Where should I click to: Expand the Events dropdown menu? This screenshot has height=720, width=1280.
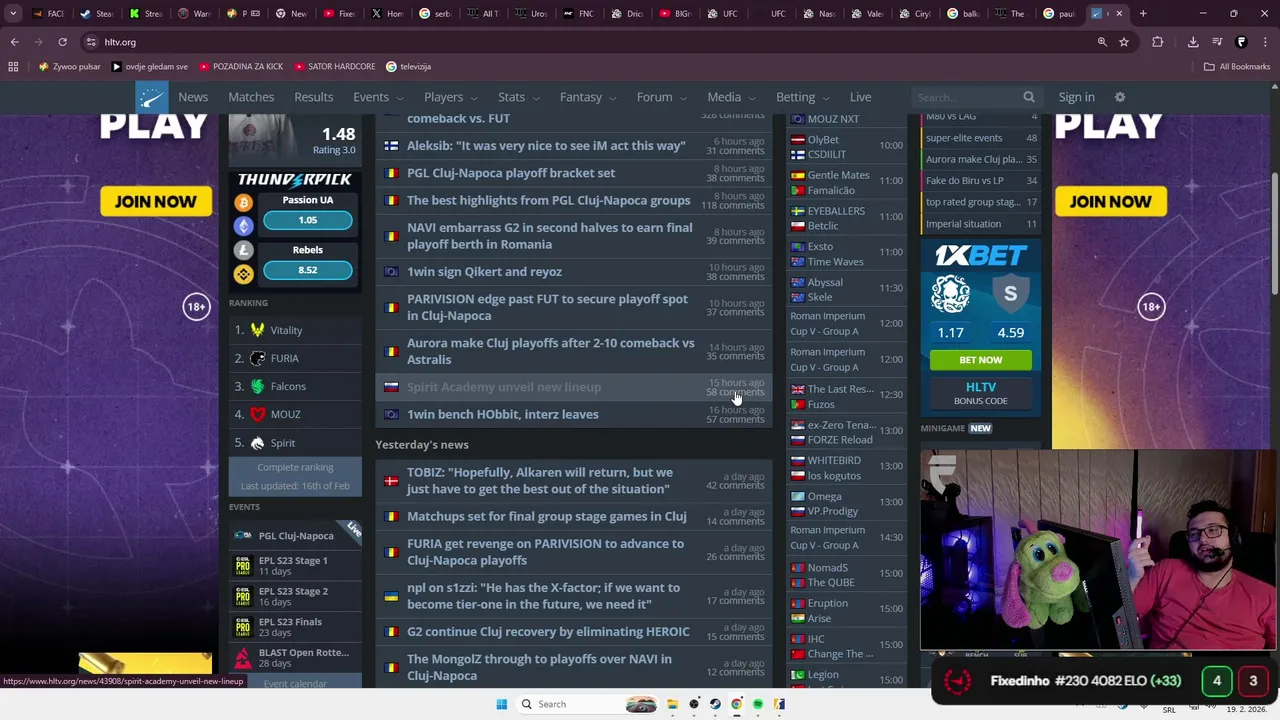click(x=378, y=97)
